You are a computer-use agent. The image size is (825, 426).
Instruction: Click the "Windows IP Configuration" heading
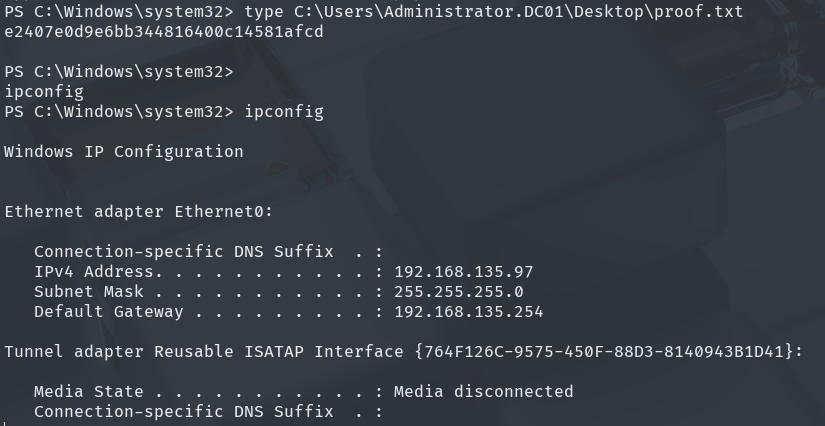[124, 152]
